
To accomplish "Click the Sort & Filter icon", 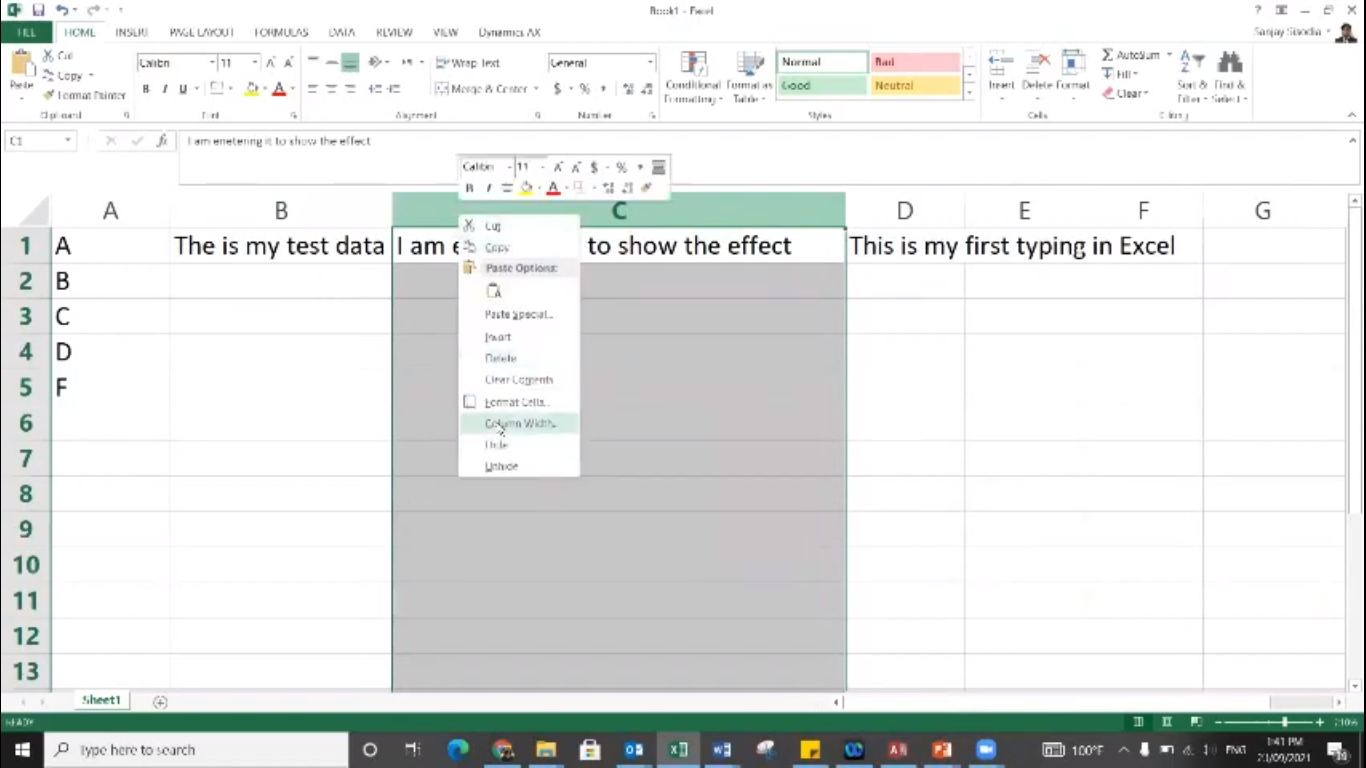I will coord(1191,63).
